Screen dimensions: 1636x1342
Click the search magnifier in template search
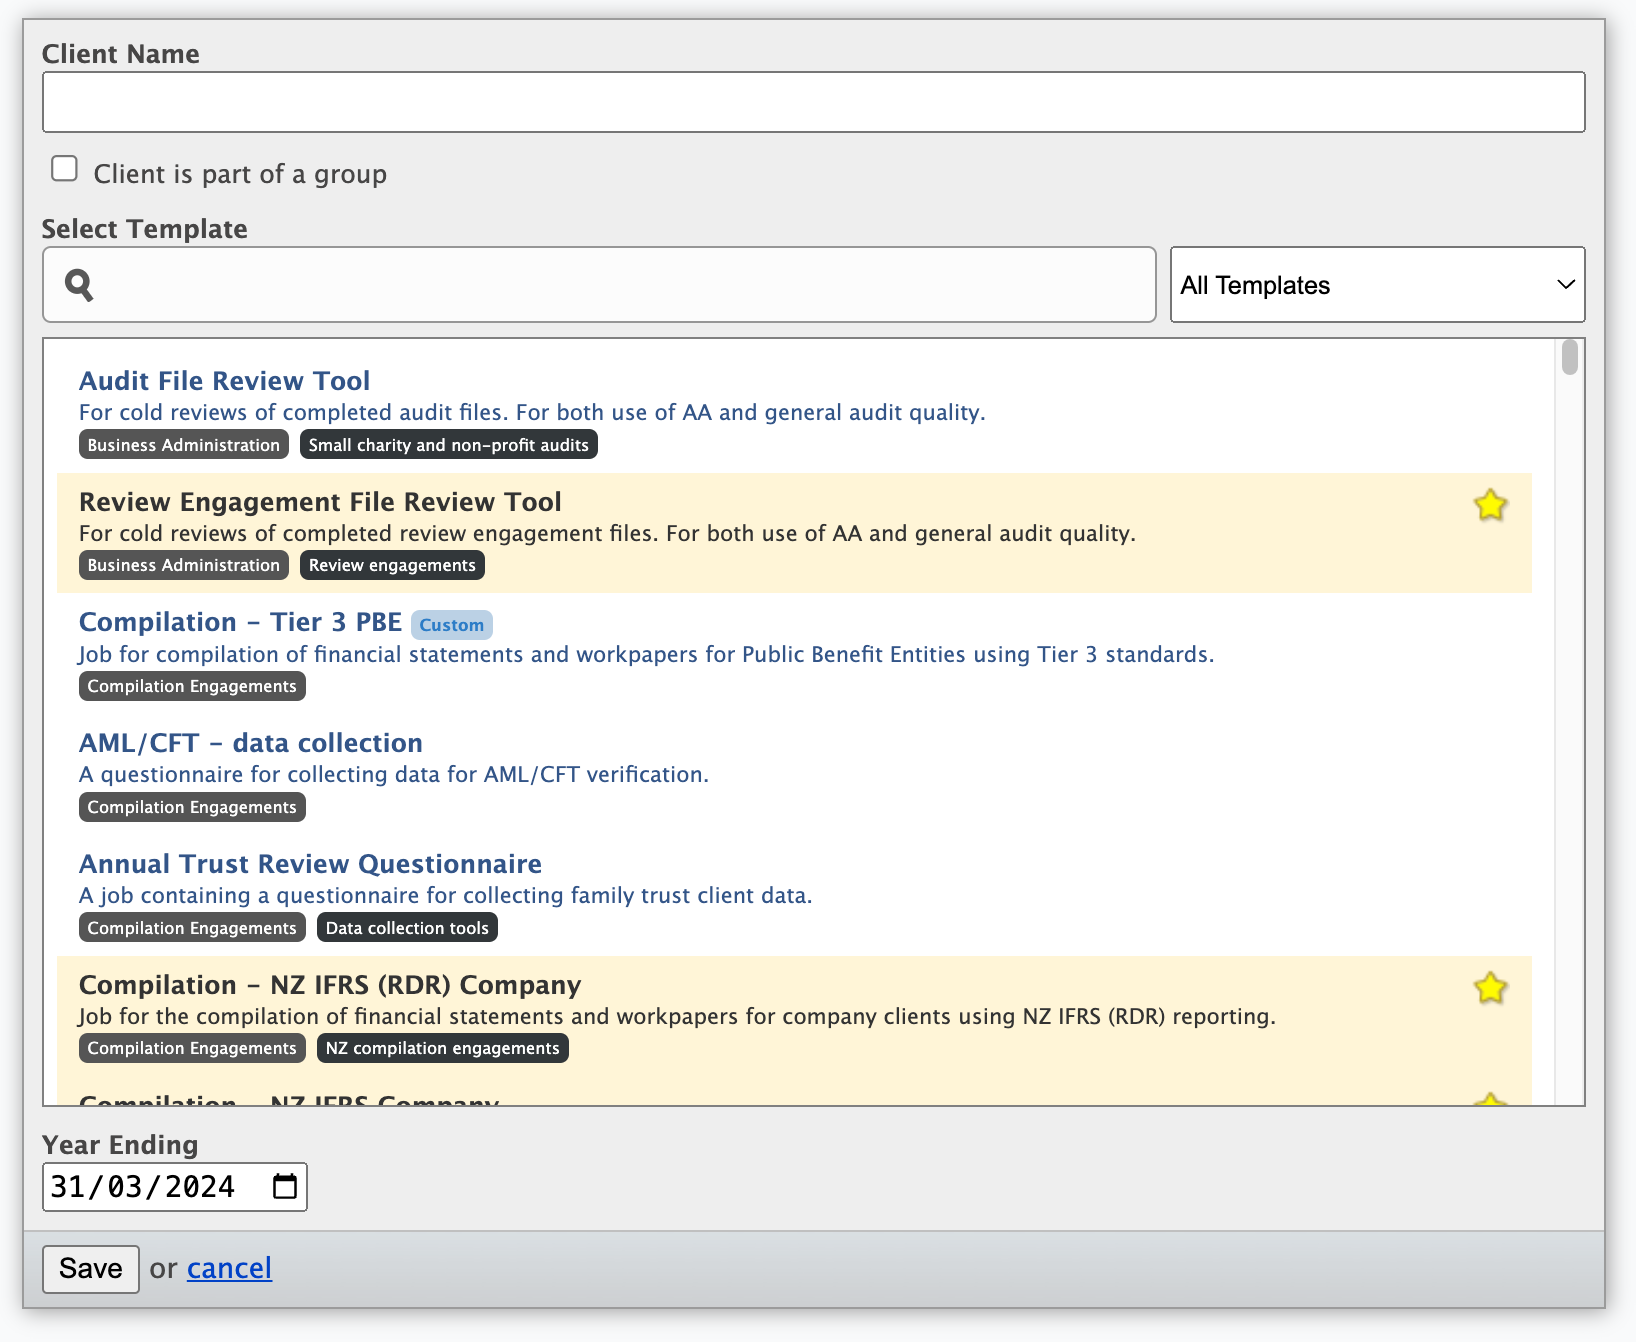[x=80, y=284]
